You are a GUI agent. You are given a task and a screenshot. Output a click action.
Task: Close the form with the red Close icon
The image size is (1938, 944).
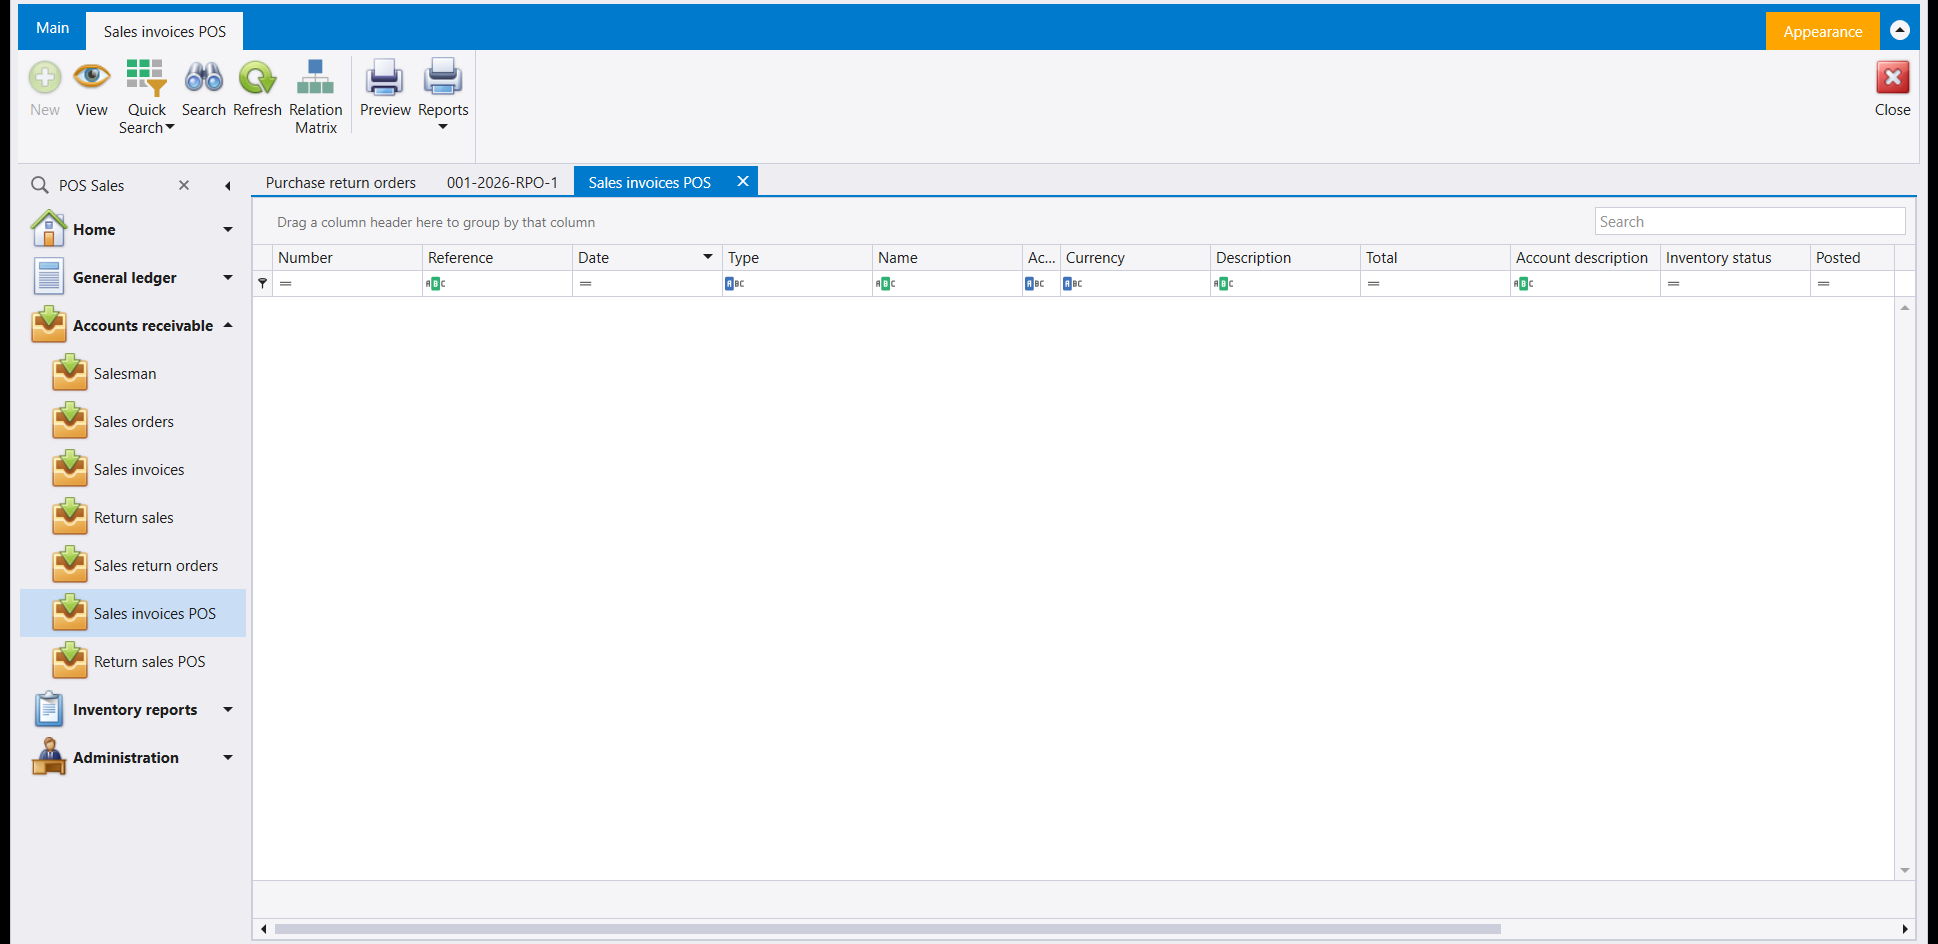coord(1892,78)
